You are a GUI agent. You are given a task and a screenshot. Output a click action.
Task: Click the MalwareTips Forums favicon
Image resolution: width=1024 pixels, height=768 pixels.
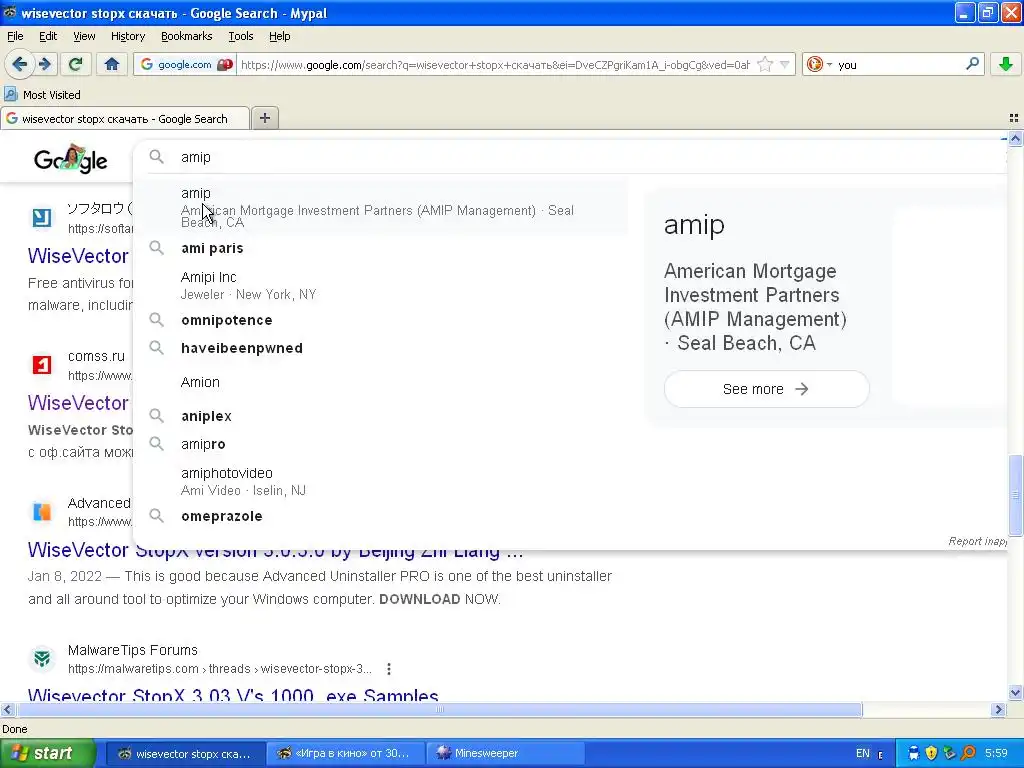42,658
